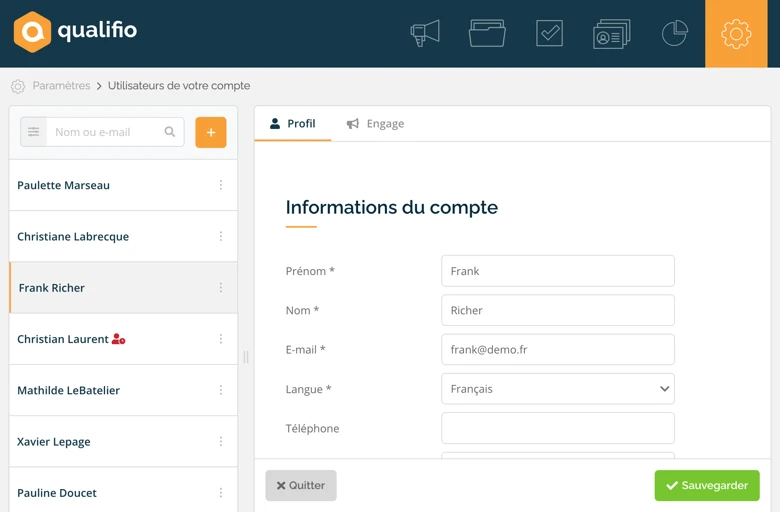Click the gear icon beside Paramètres breadcrumb
The width and height of the screenshot is (780, 512).
(18, 86)
